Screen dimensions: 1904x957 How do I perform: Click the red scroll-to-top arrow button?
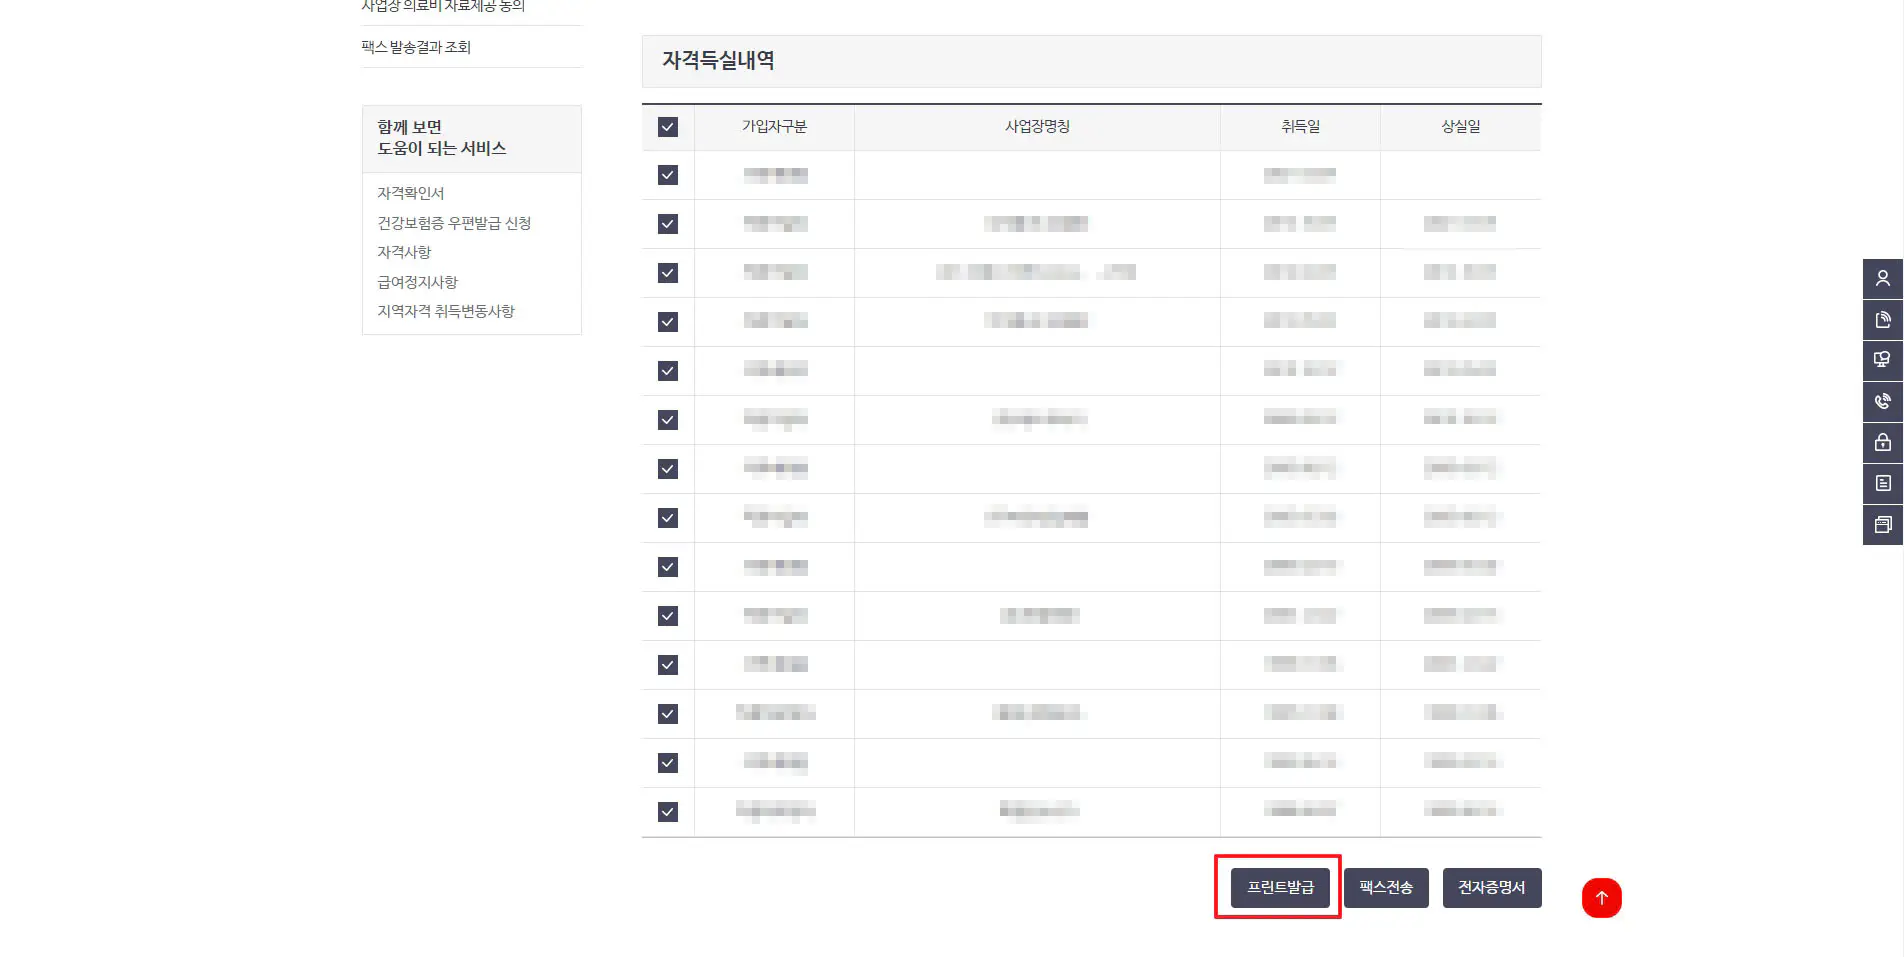[x=1601, y=898]
